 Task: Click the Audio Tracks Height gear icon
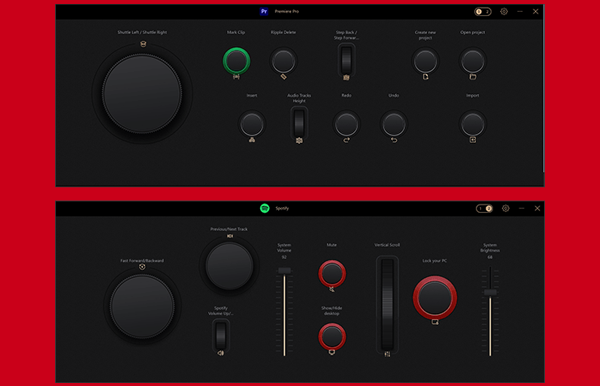(x=299, y=140)
